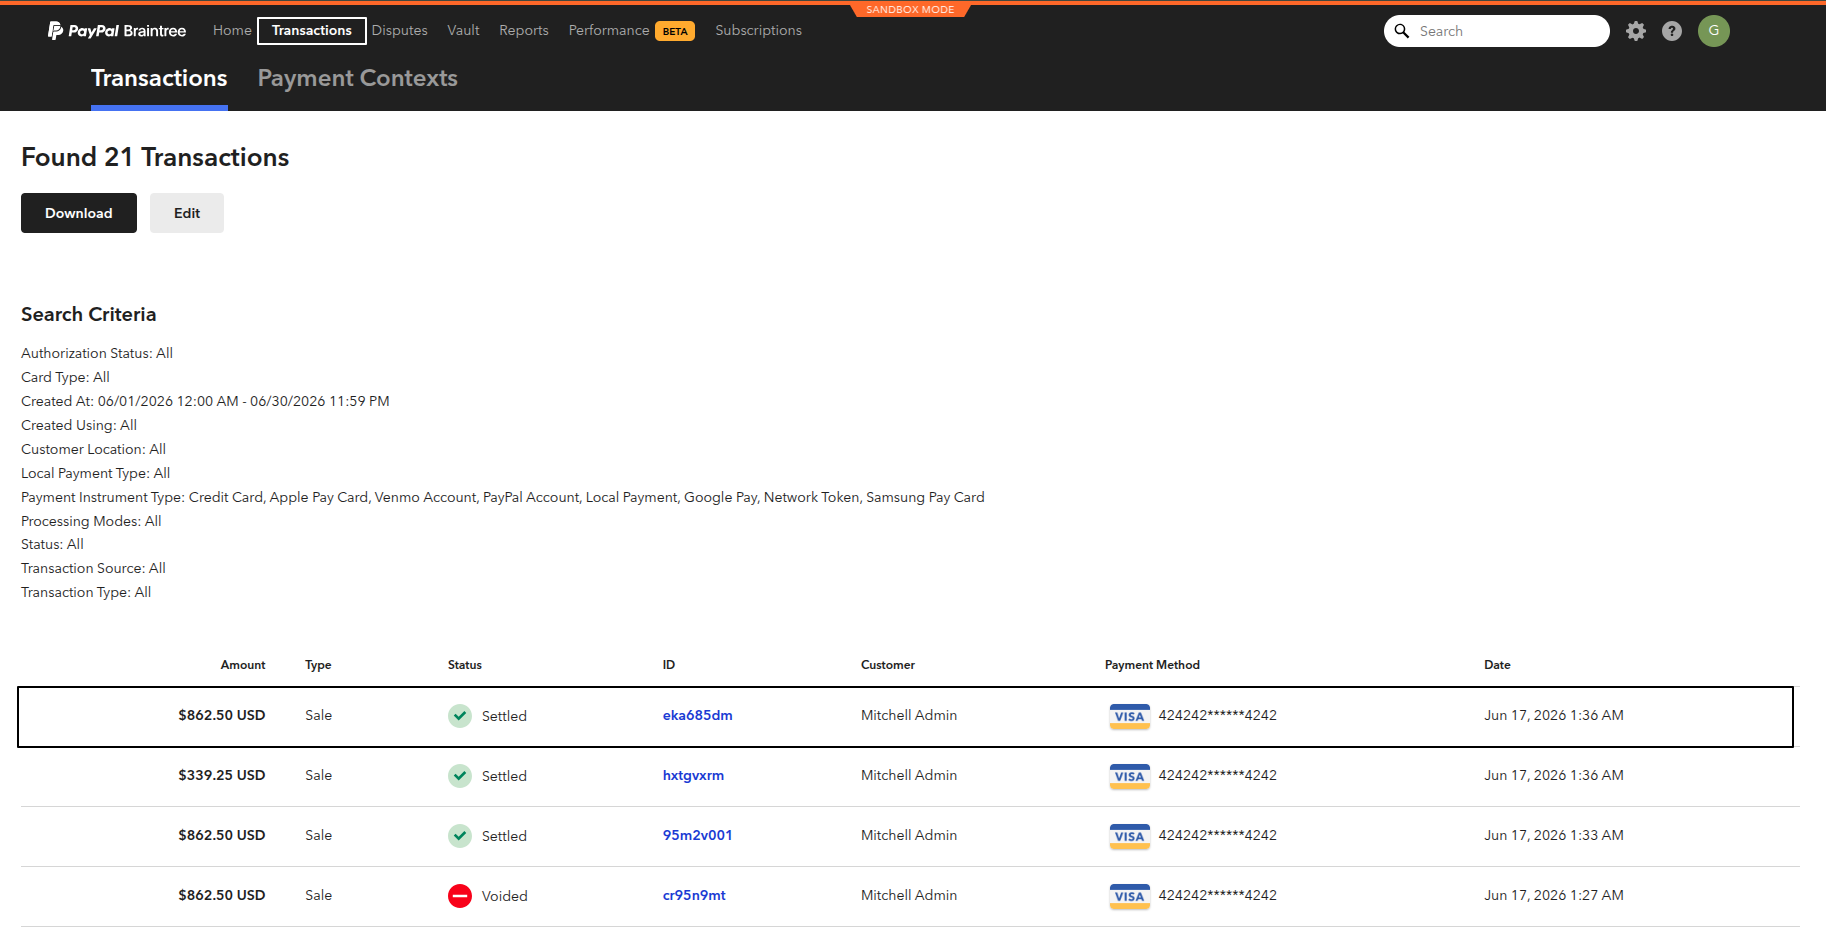Click Mitchell Admin in the hxtgvxrm row

point(909,775)
